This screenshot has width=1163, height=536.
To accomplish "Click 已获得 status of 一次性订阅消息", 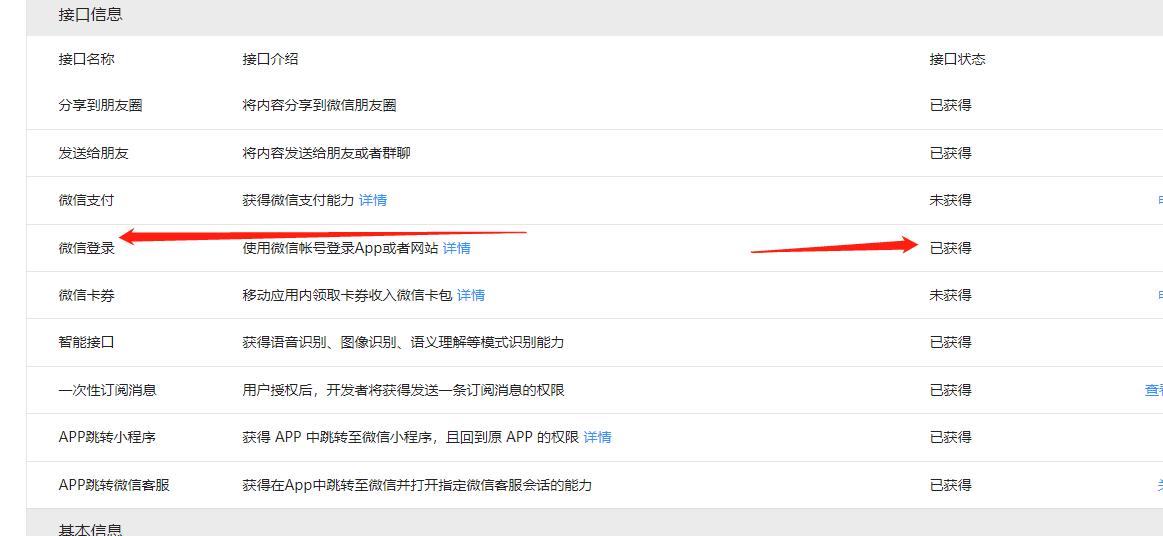I will click(x=950, y=390).
